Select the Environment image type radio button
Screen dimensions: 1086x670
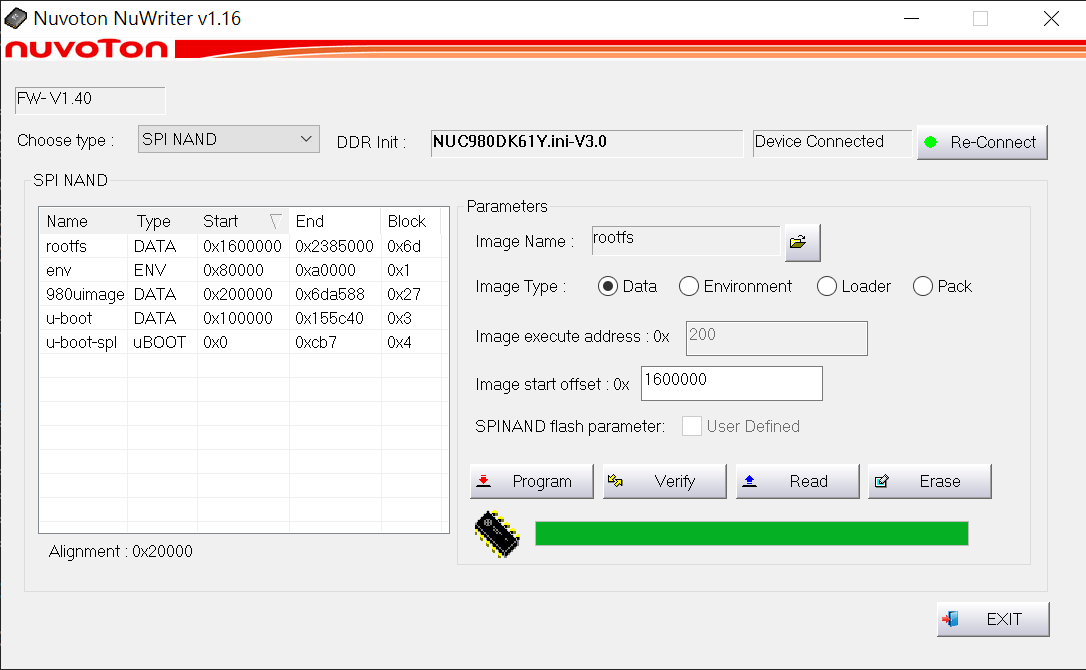coord(688,286)
